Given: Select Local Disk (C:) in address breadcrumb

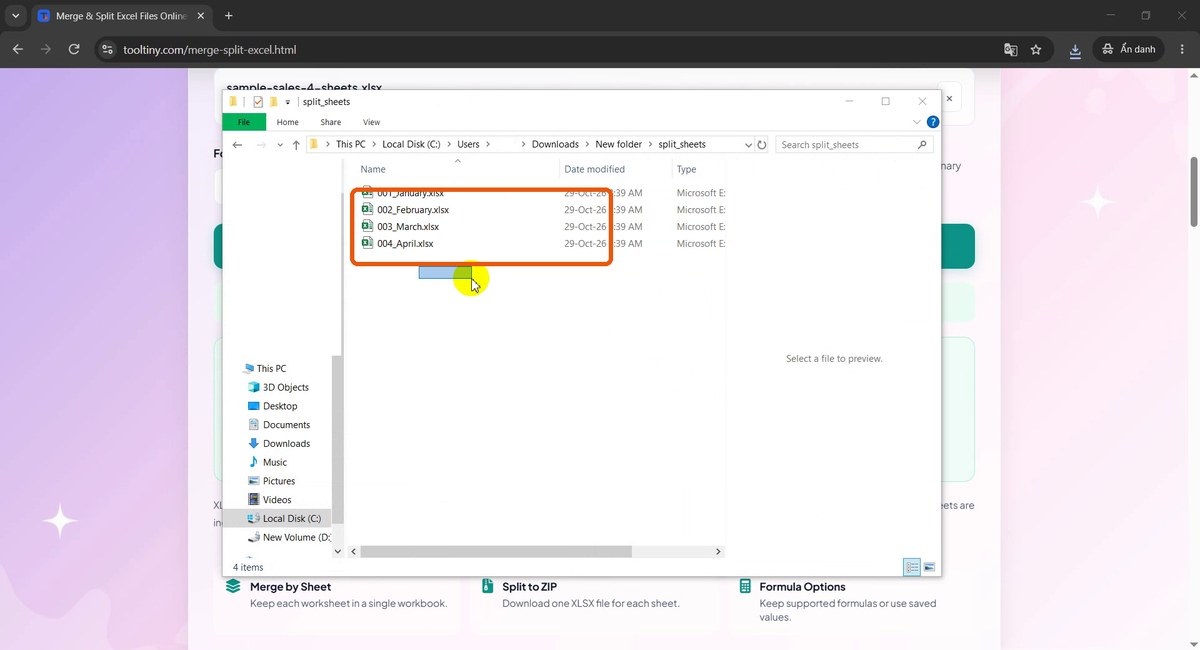Looking at the screenshot, I should 411,144.
